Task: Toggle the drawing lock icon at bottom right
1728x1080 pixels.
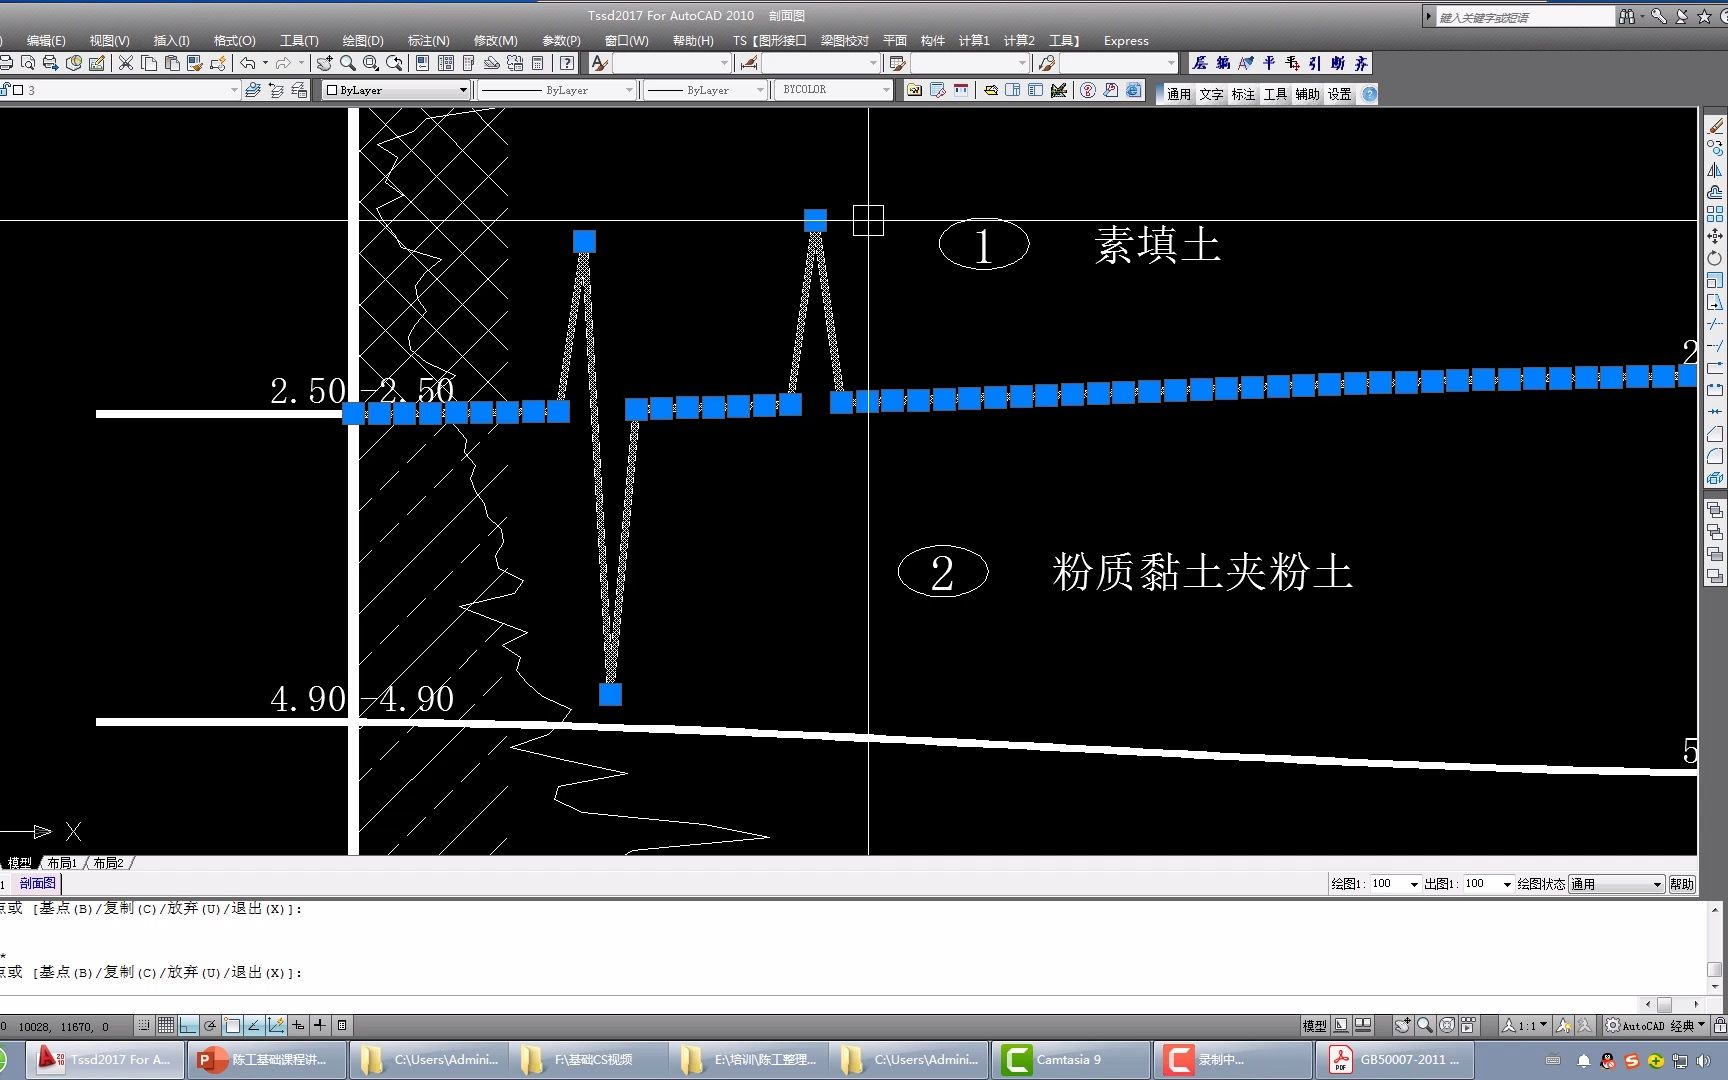Action: coord(1720,1025)
